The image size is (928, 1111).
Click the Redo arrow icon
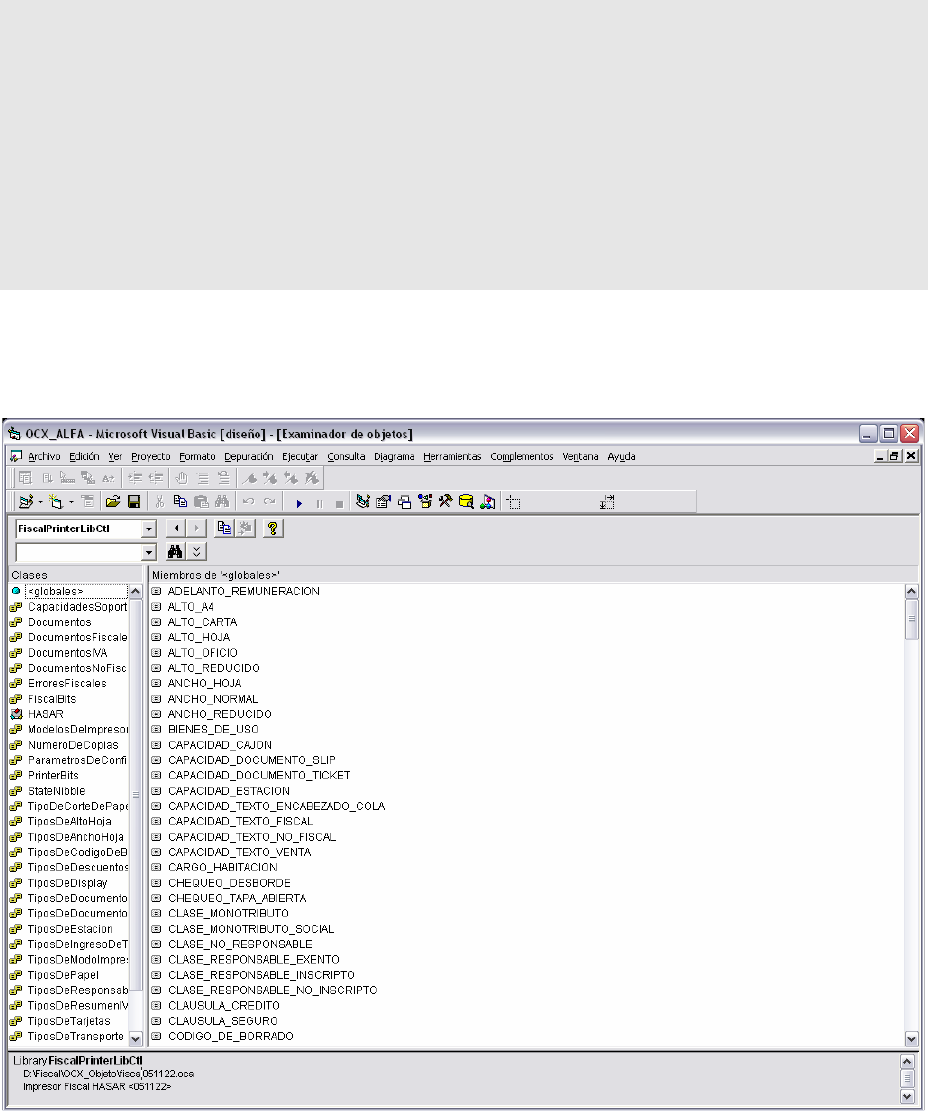269,502
